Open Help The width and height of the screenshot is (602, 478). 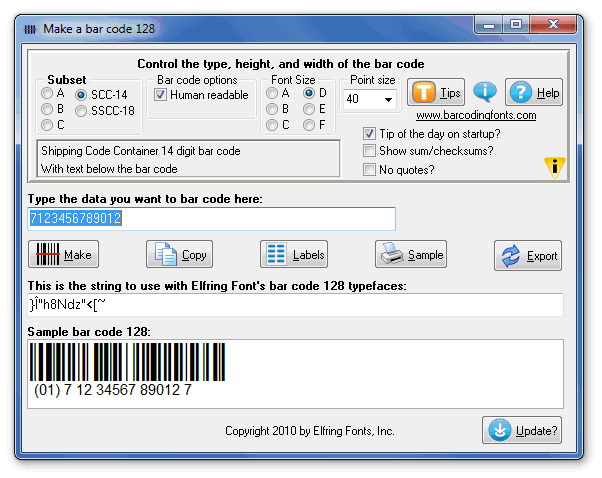tap(534, 92)
